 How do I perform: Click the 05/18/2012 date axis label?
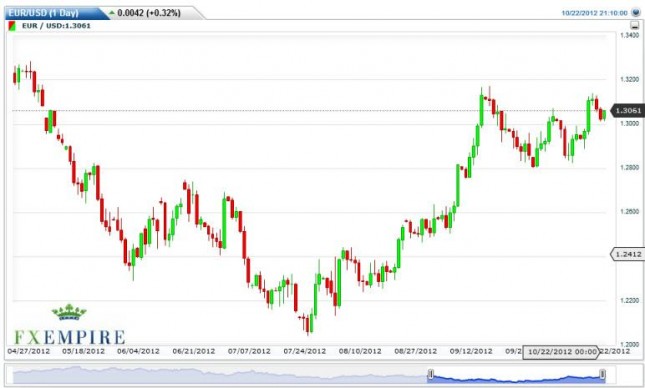tap(84, 351)
